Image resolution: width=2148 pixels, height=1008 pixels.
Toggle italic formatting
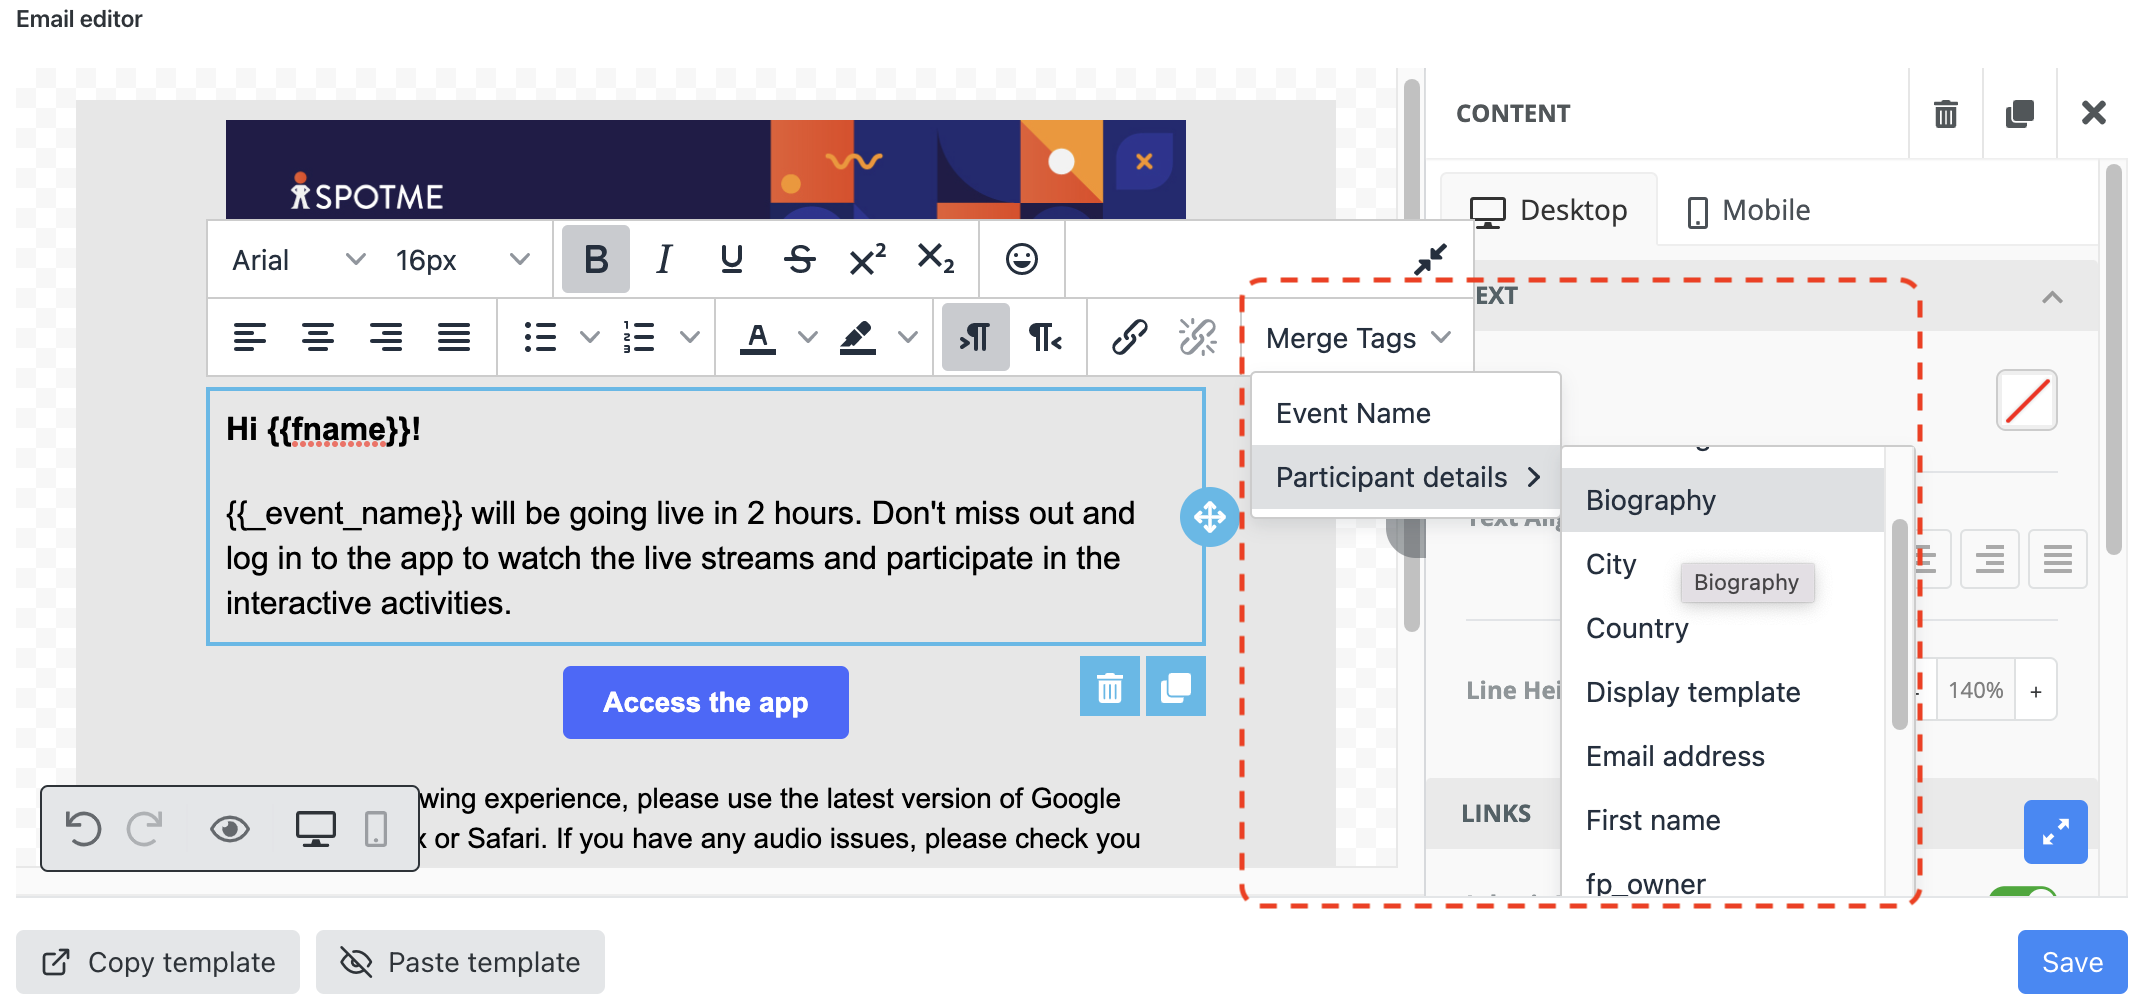click(x=663, y=259)
